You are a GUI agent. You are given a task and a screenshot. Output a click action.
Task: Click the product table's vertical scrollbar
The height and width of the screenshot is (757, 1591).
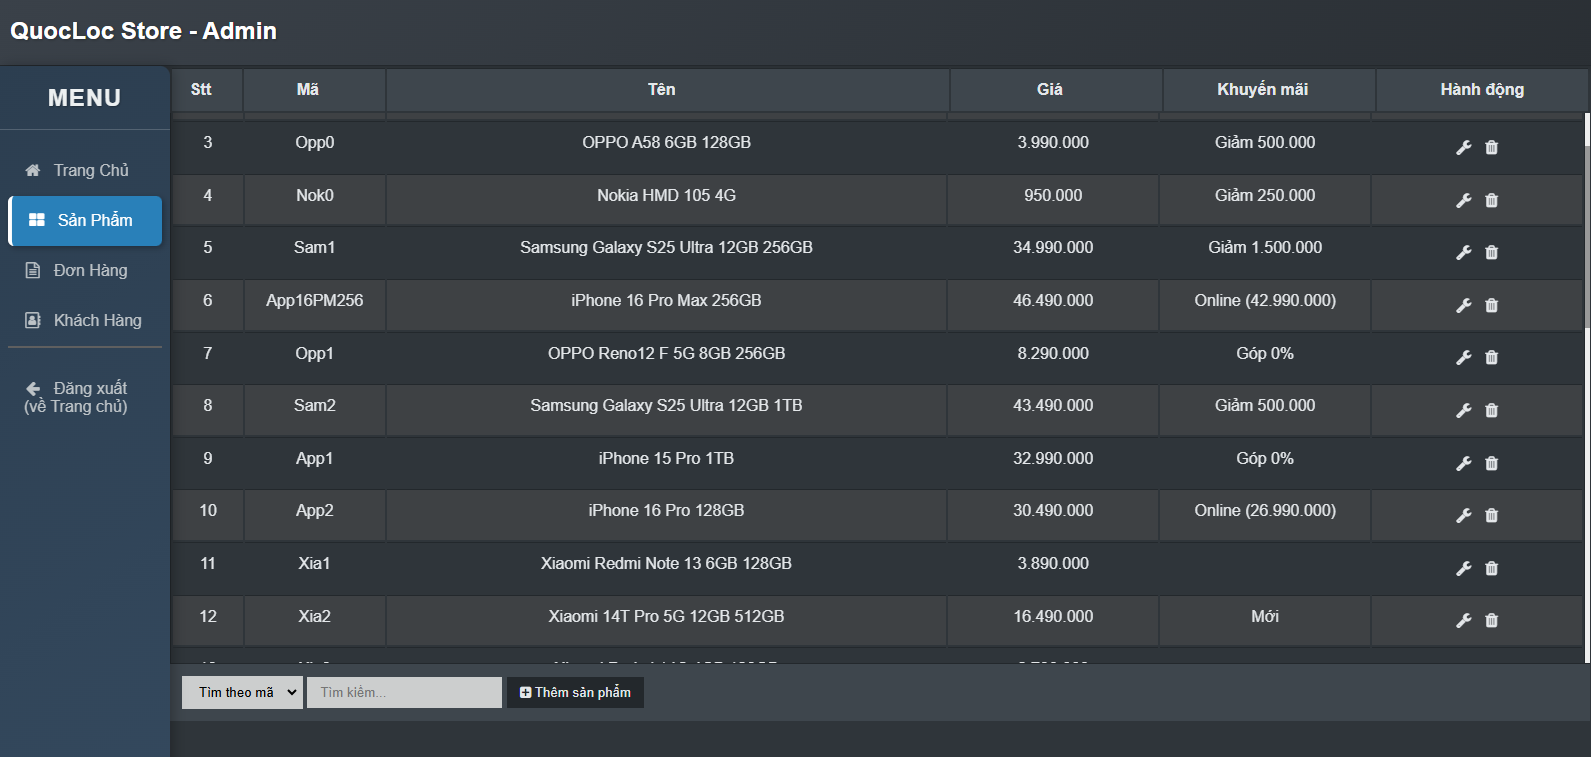(x=1587, y=388)
